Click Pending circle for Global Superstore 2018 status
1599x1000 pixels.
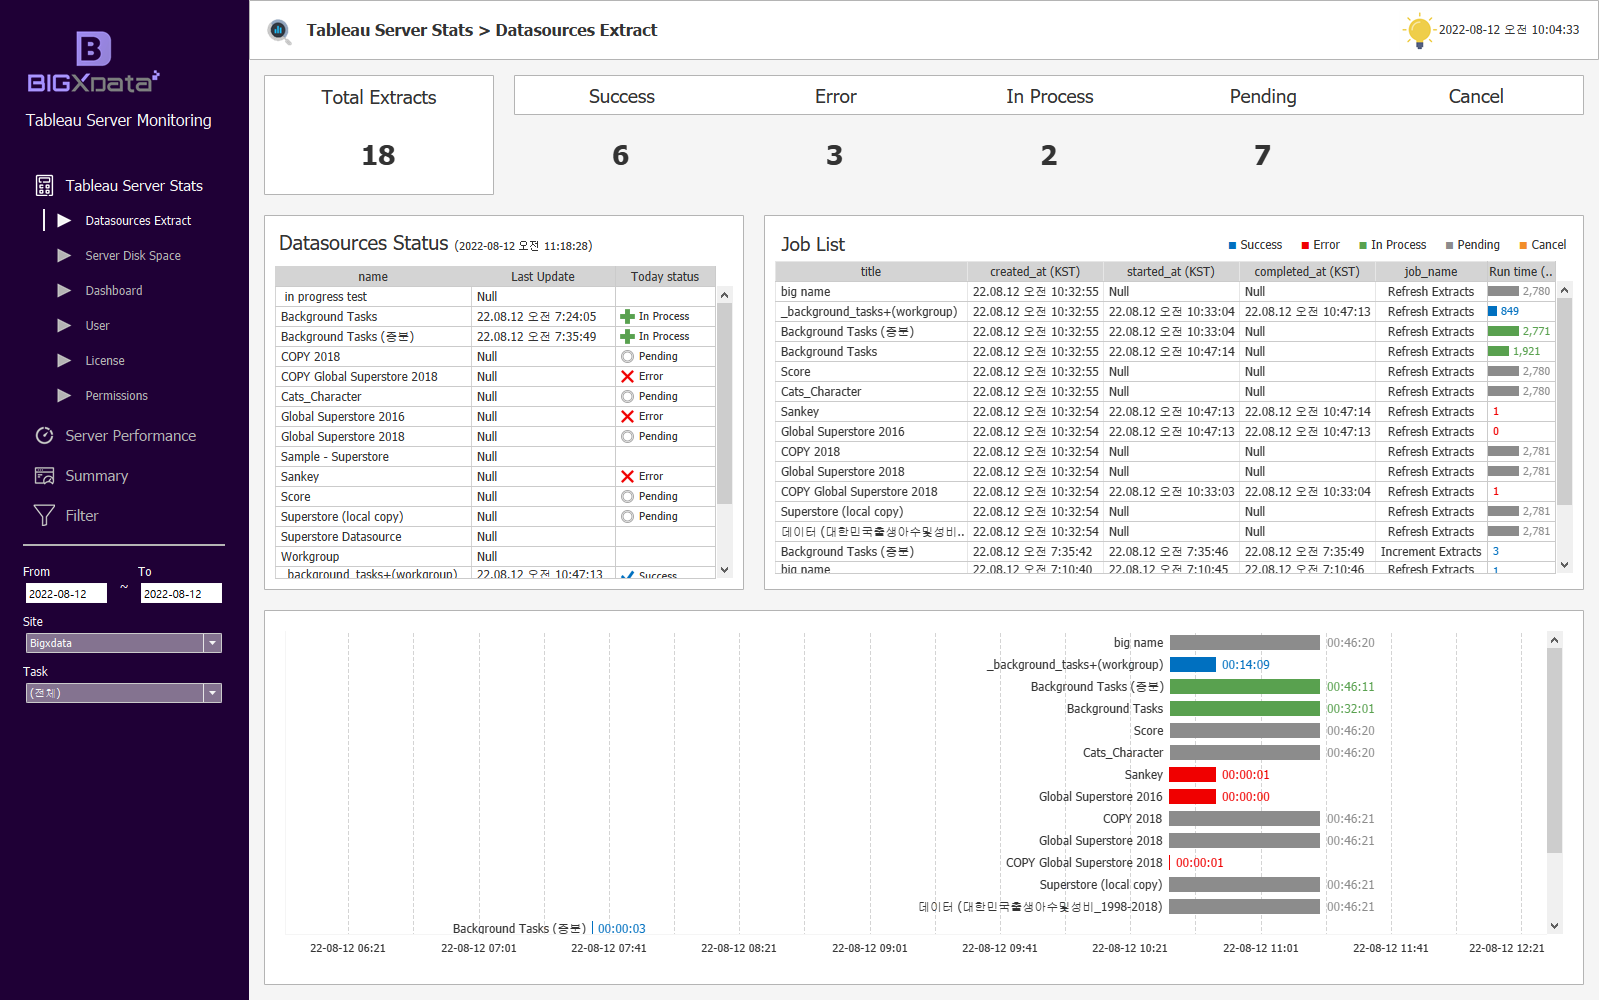coord(627,436)
